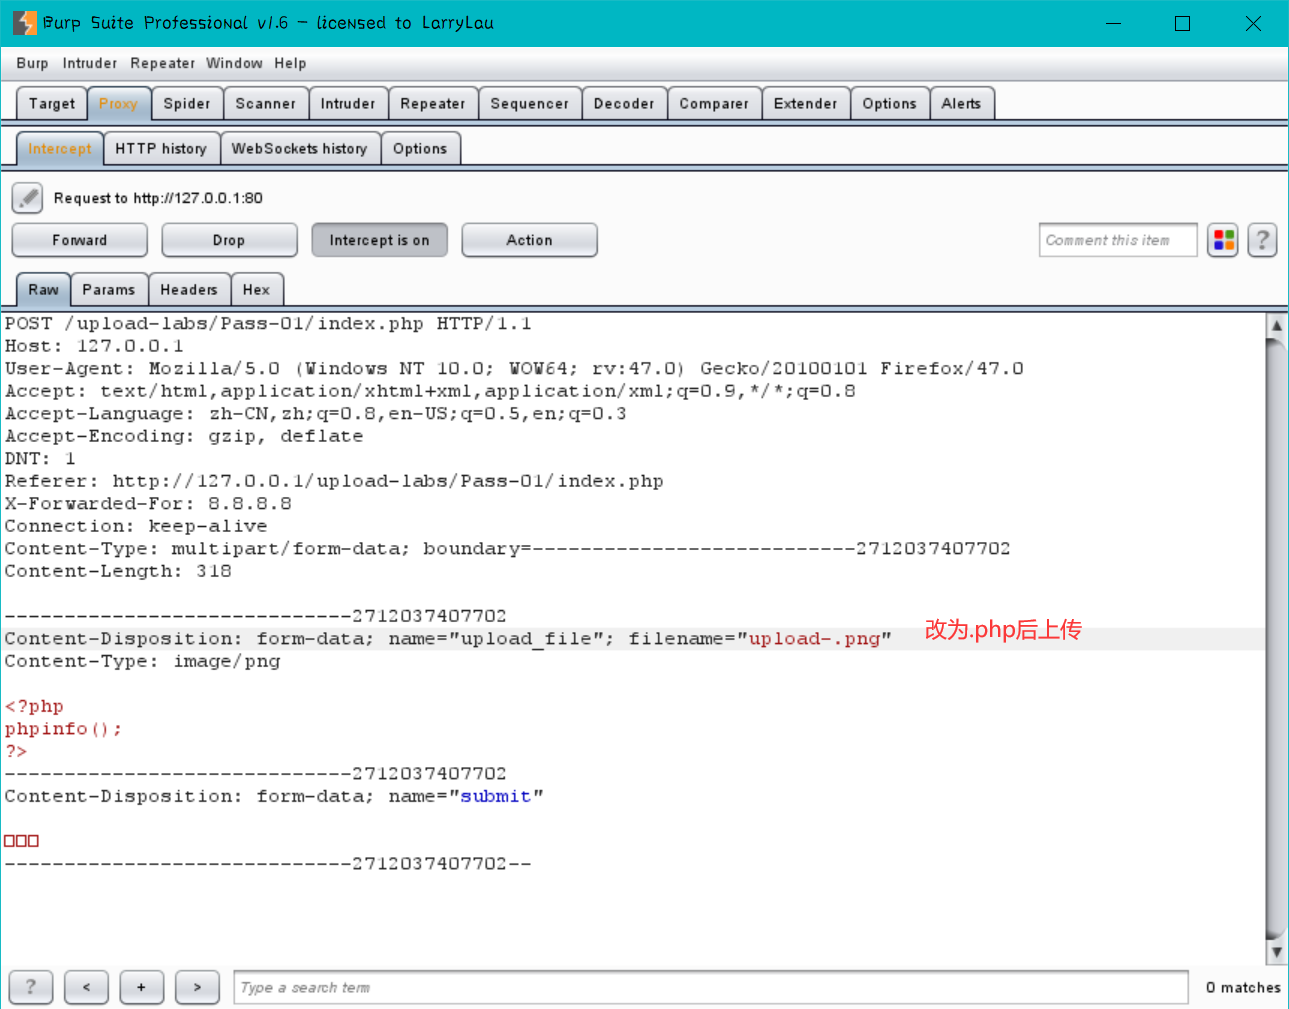Open the Burp menu
Viewport: 1289px width, 1009px height.
(32, 63)
